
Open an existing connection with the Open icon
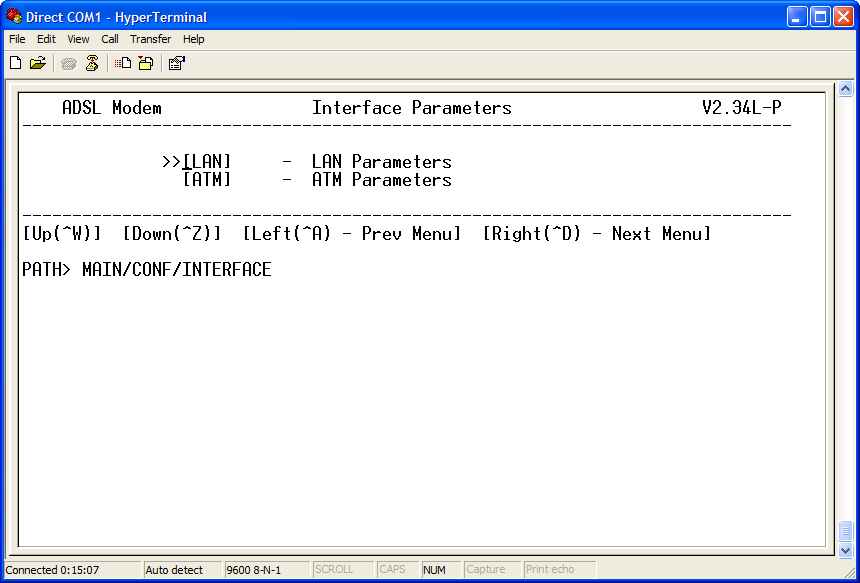point(37,62)
